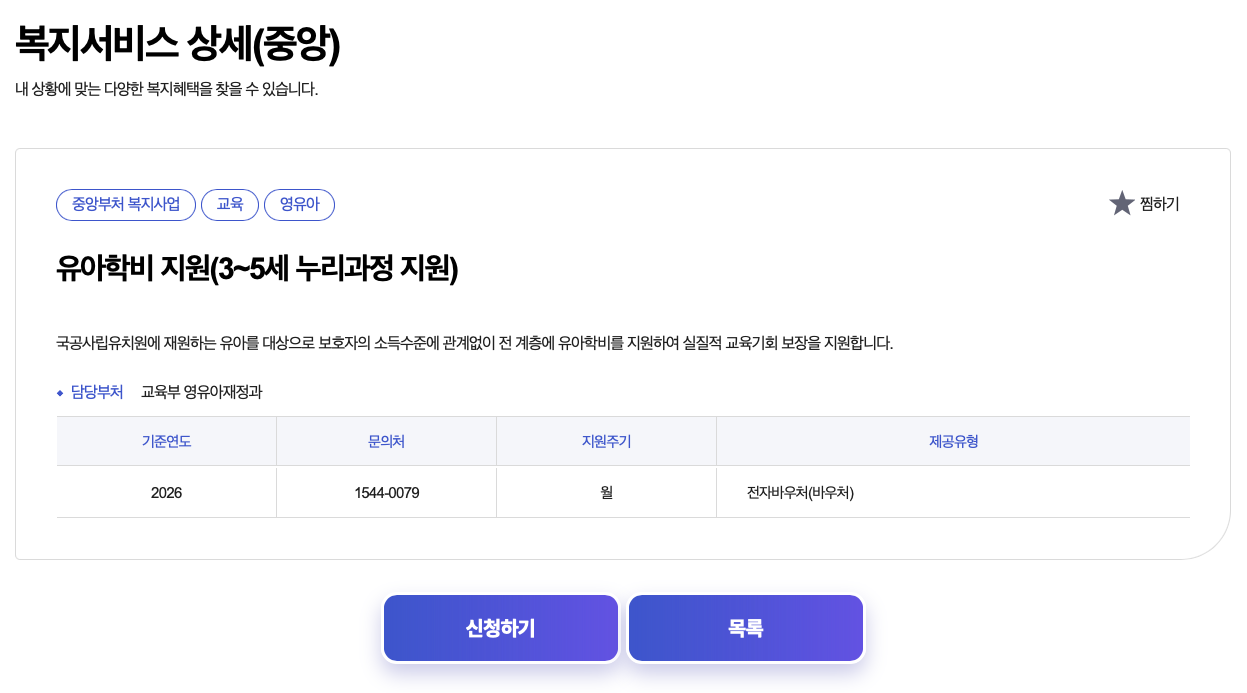Select the 지원주기 column header

[x=606, y=440]
